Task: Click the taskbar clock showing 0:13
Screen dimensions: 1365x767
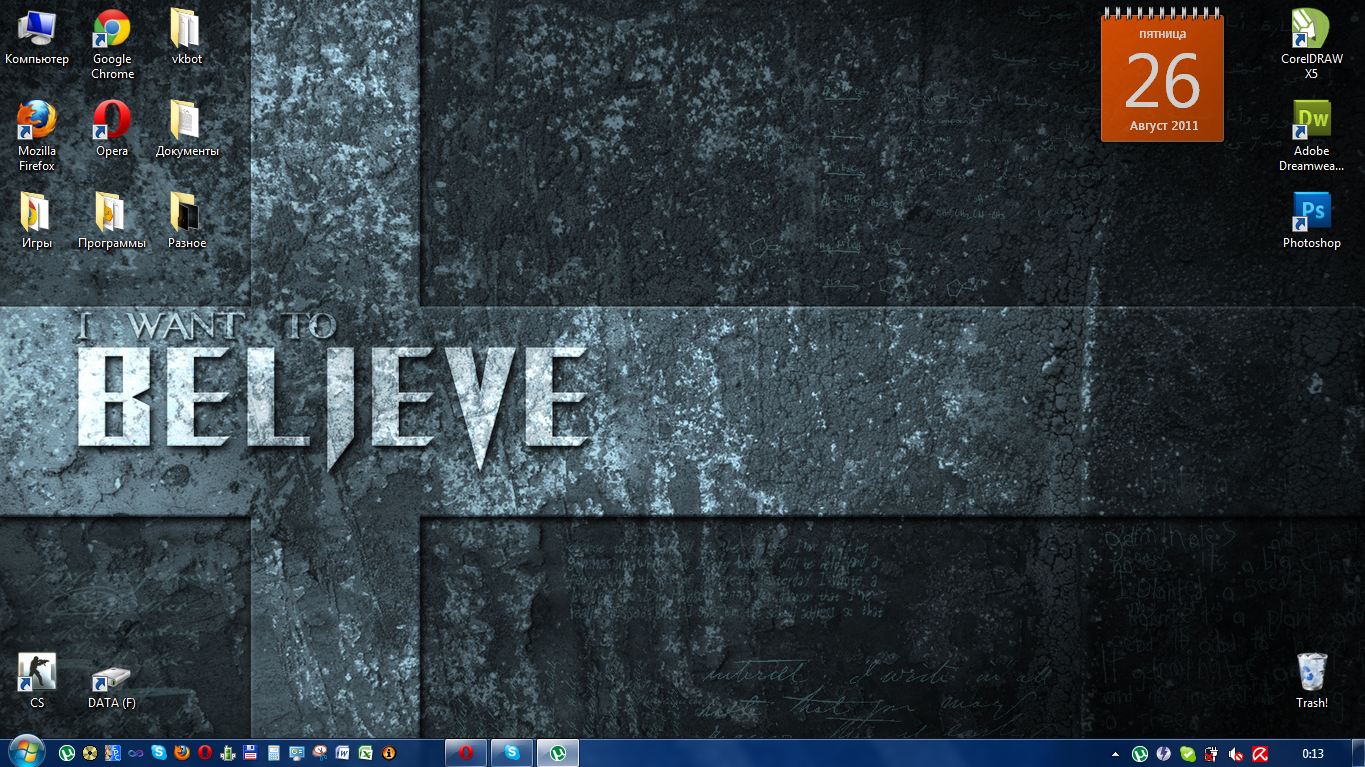Action: (x=1312, y=754)
